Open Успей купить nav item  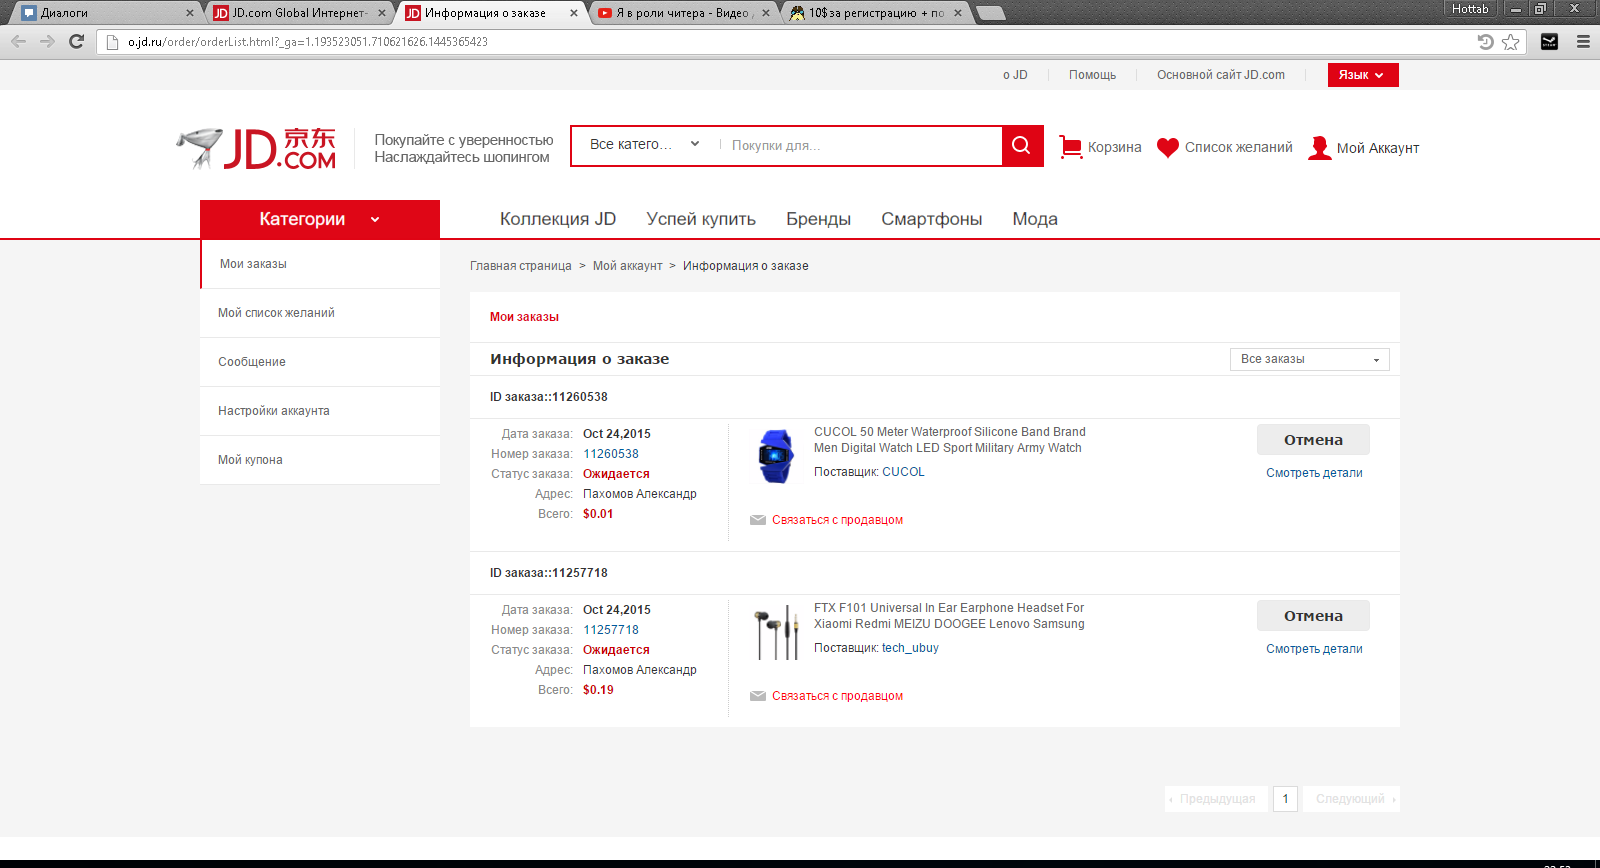(701, 219)
